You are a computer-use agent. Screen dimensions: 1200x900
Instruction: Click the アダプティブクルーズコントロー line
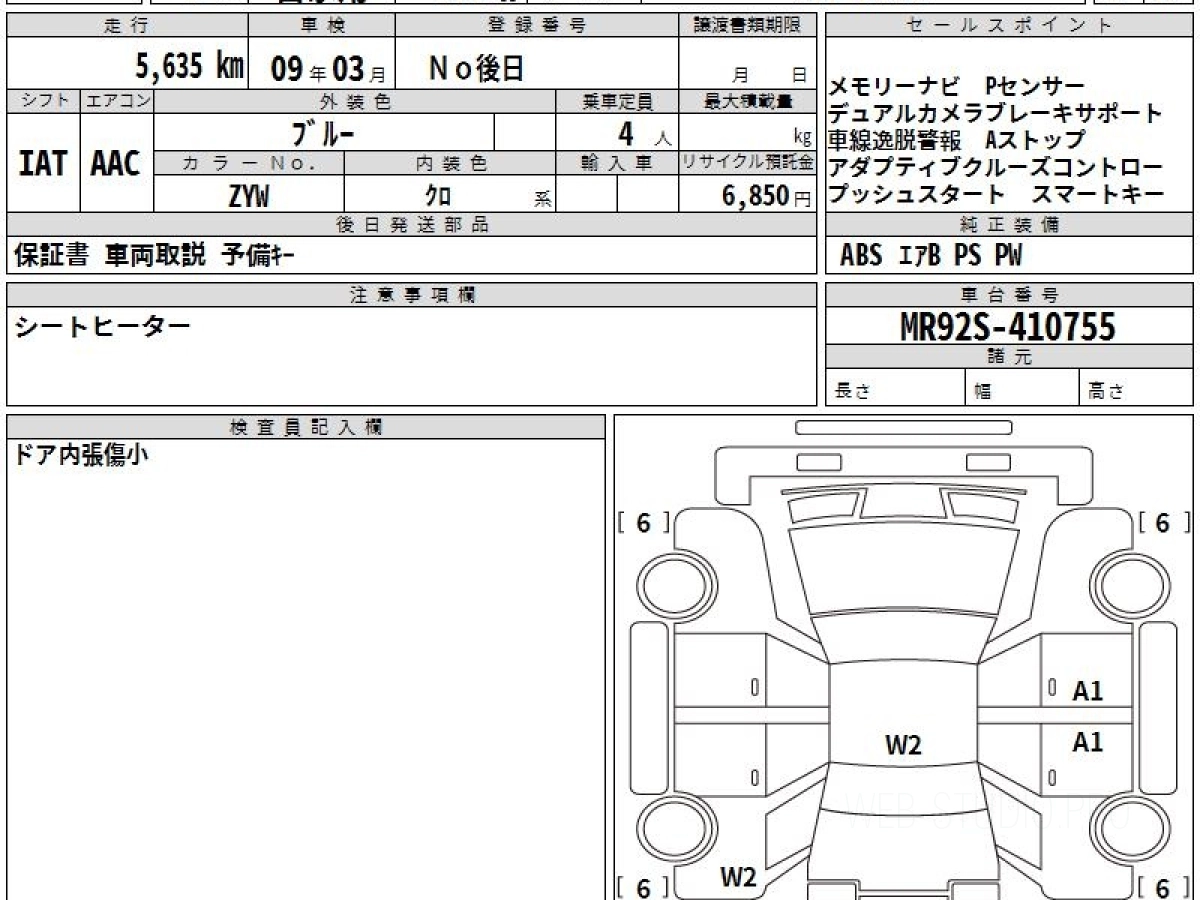(996, 167)
